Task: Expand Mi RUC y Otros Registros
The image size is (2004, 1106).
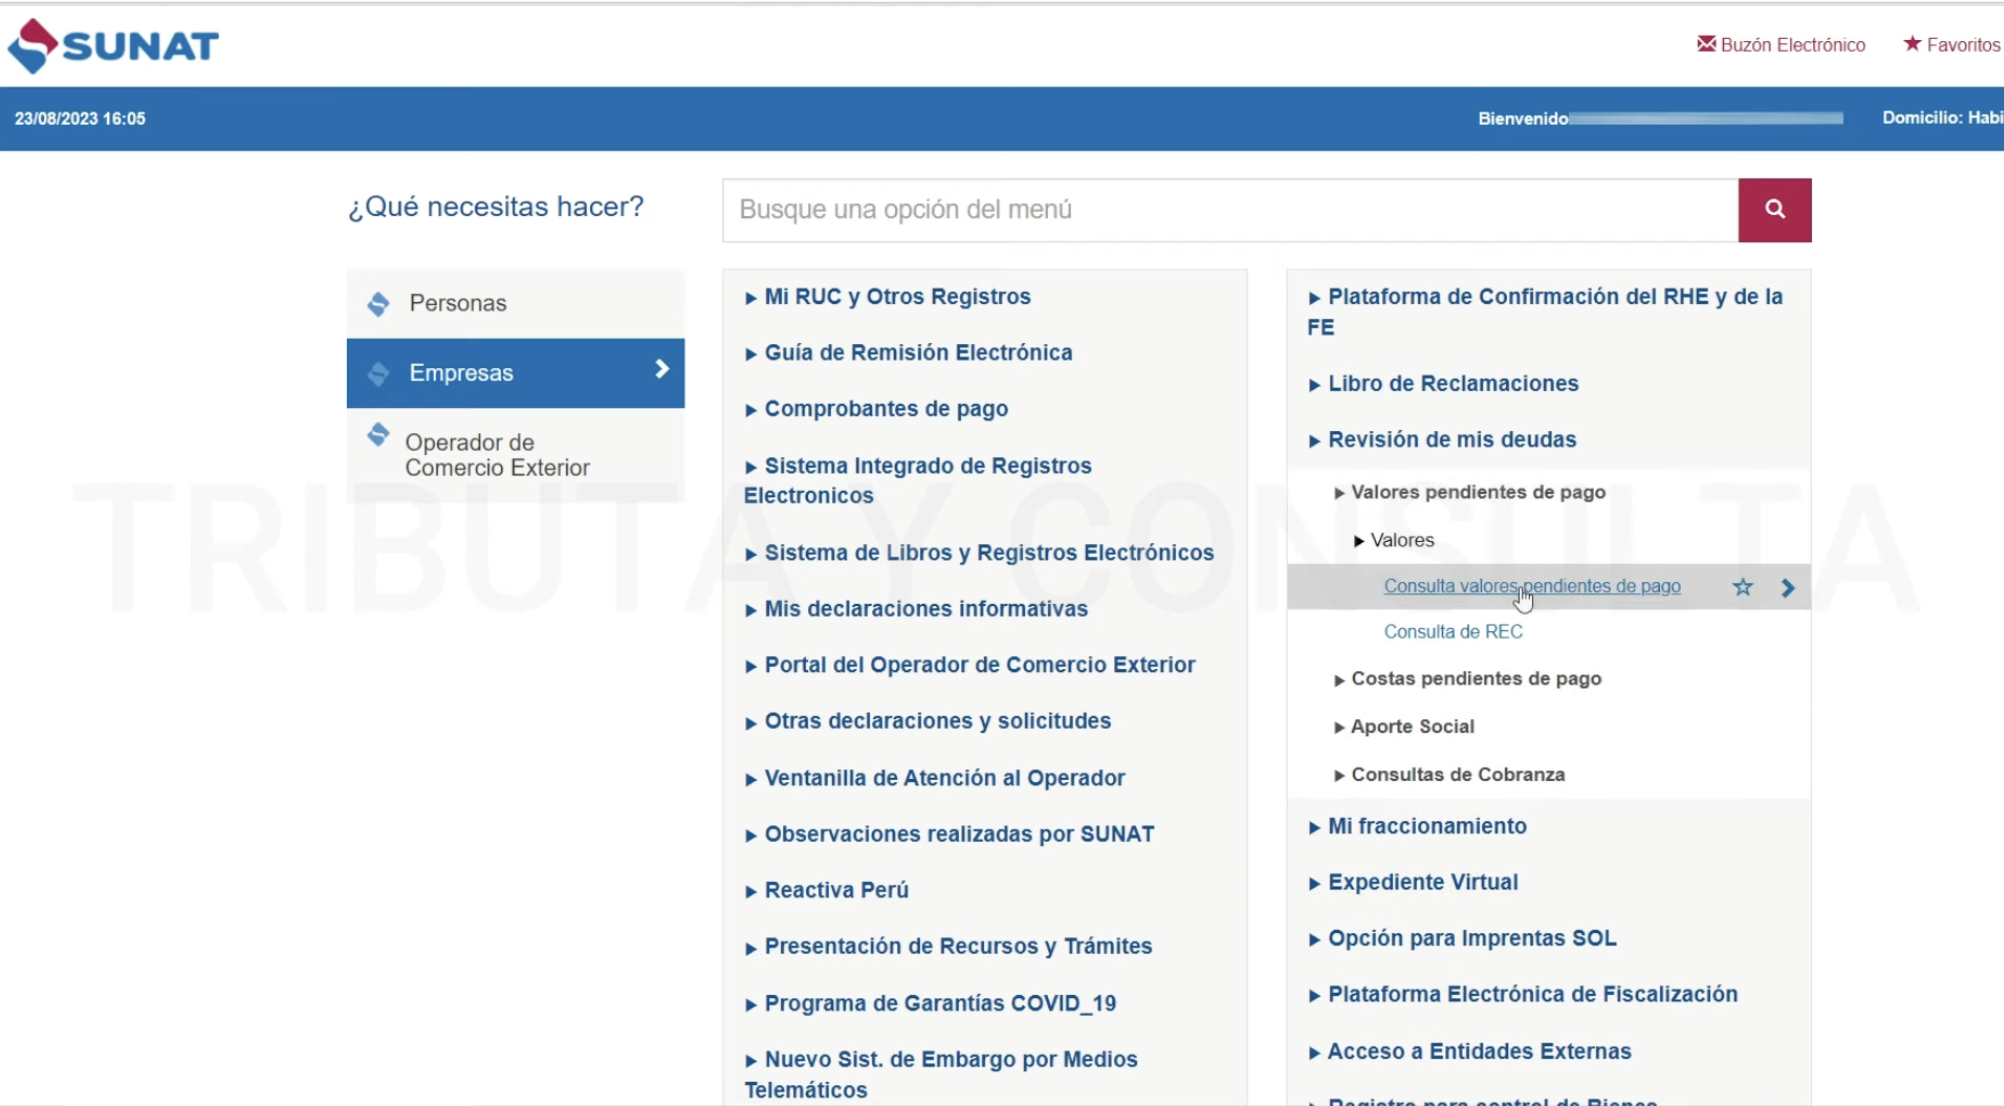Action: 896,296
